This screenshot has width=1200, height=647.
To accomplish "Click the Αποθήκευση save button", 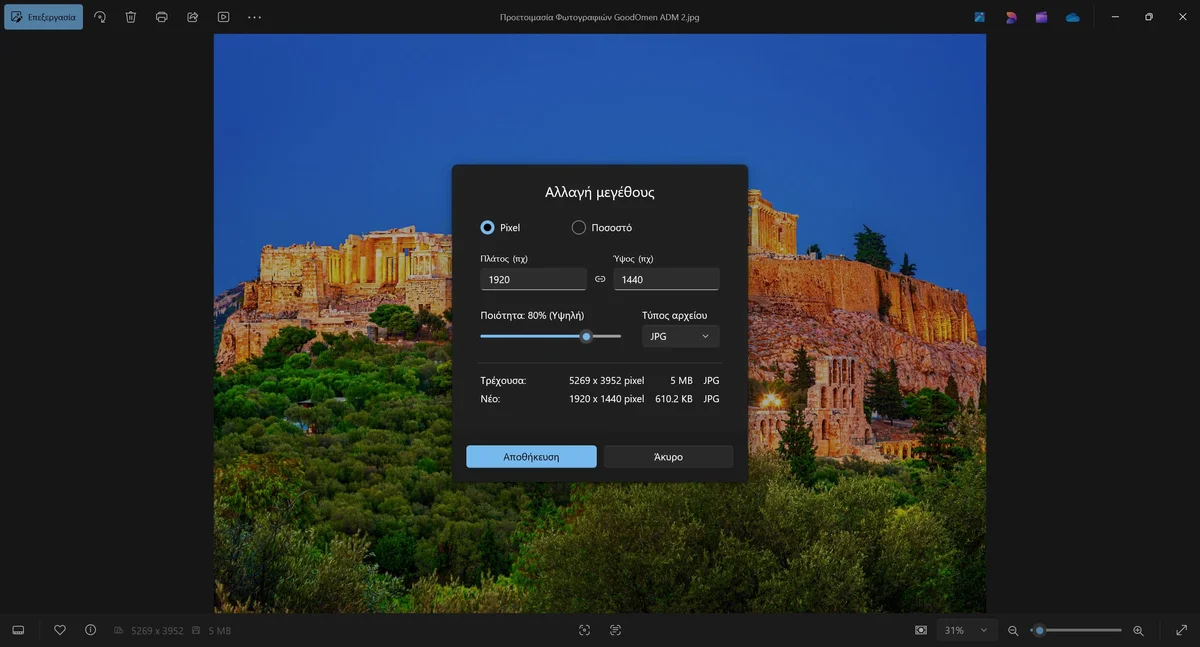I will pyautogui.click(x=531, y=456).
